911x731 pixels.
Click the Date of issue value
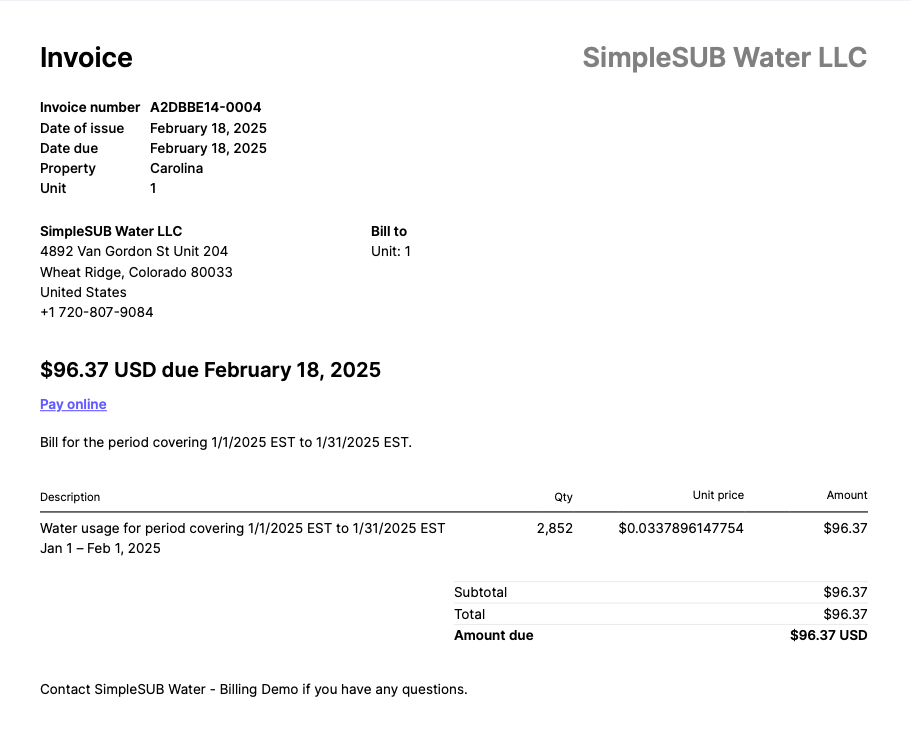pos(208,128)
